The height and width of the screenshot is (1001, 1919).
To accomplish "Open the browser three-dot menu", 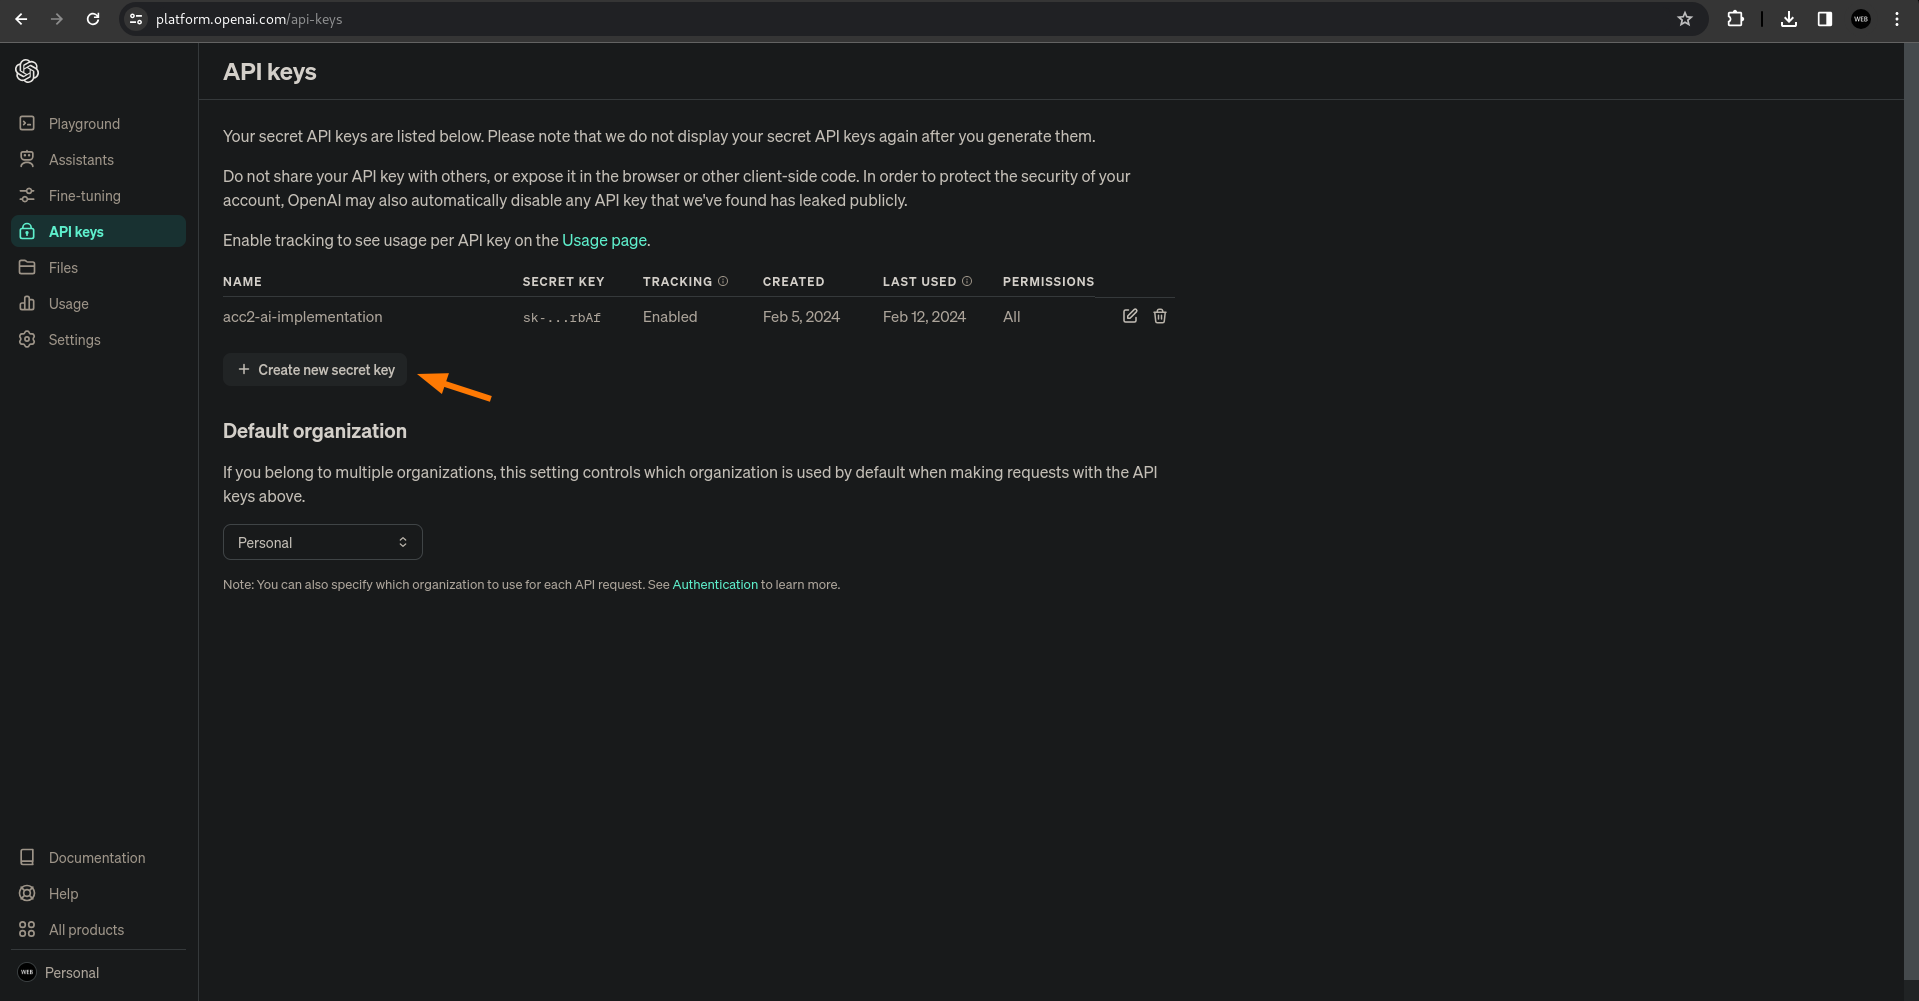I will pos(1897,19).
